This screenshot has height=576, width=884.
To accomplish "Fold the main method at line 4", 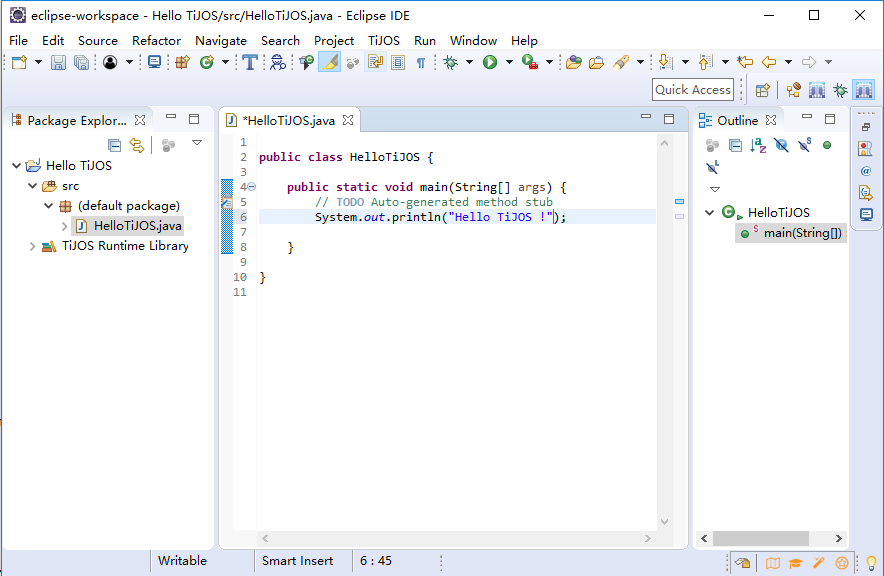I will (x=252, y=187).
